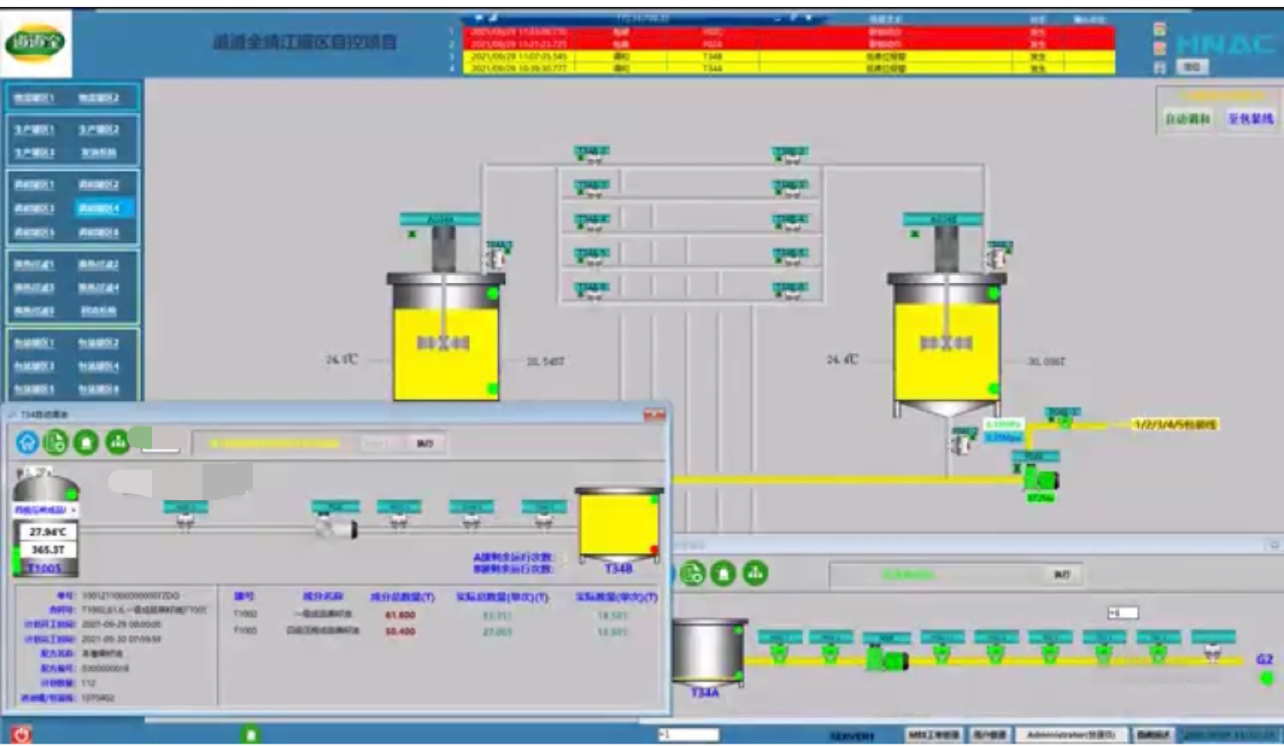Toggle the outlet valve under the right tank

click(x=962, y=441)
